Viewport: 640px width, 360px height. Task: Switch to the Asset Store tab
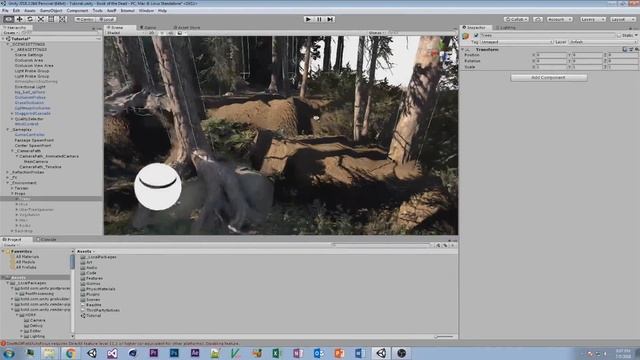(187, 28)
